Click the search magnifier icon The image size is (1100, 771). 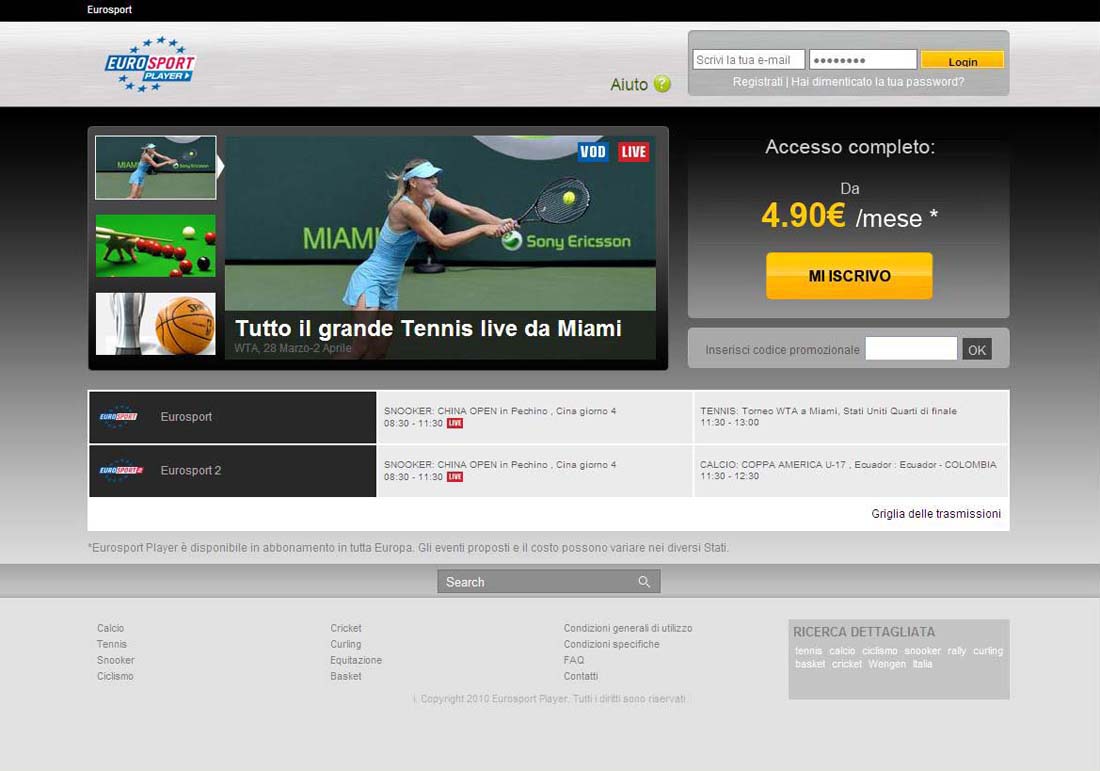[644, 582]
